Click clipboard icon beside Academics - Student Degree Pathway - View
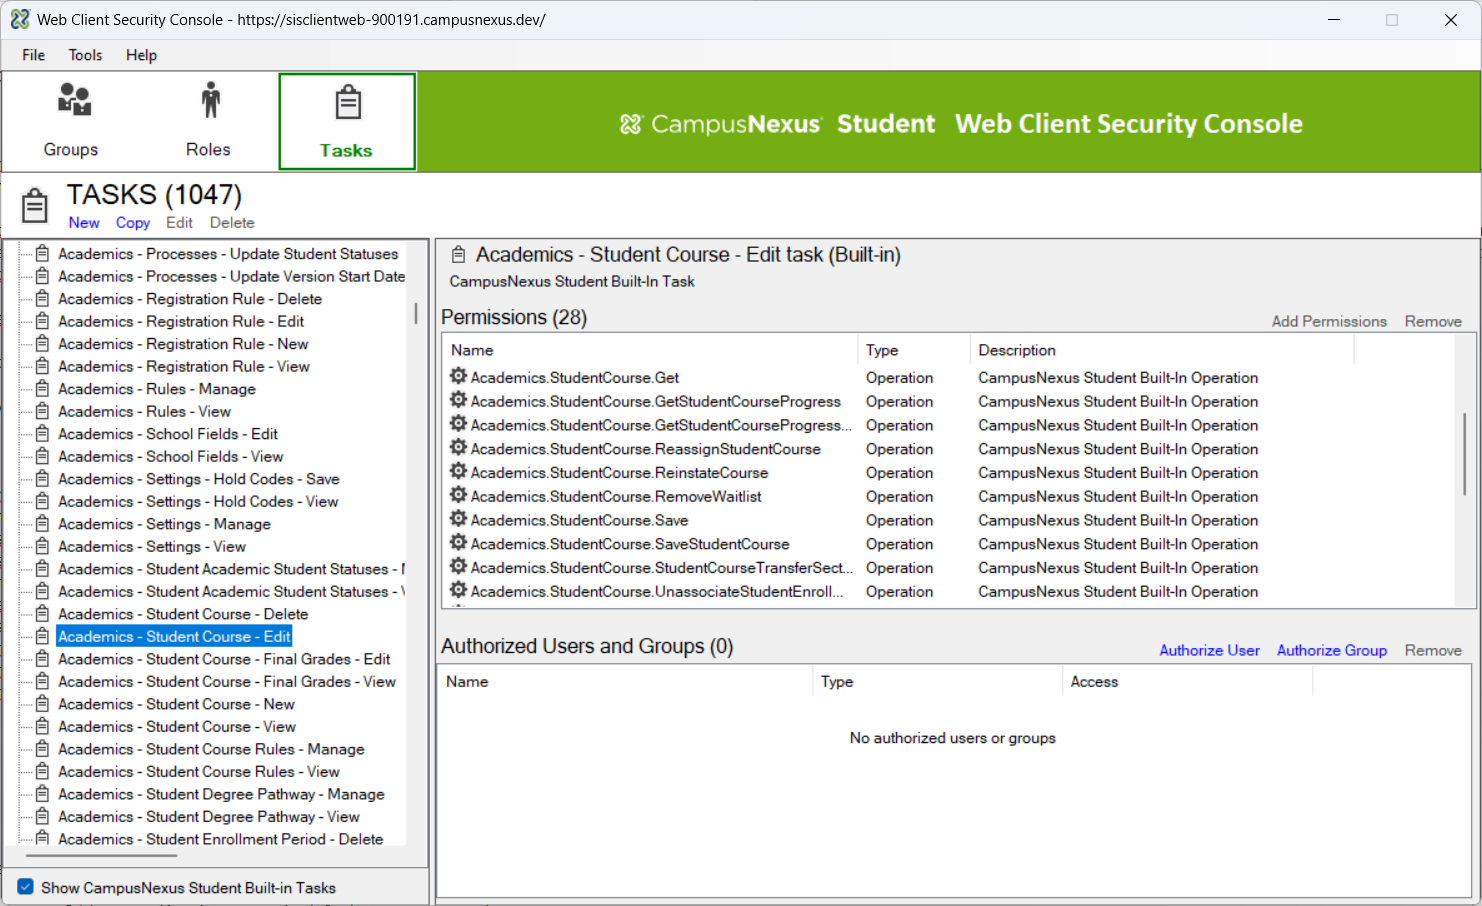 click(x=42, y=816)
